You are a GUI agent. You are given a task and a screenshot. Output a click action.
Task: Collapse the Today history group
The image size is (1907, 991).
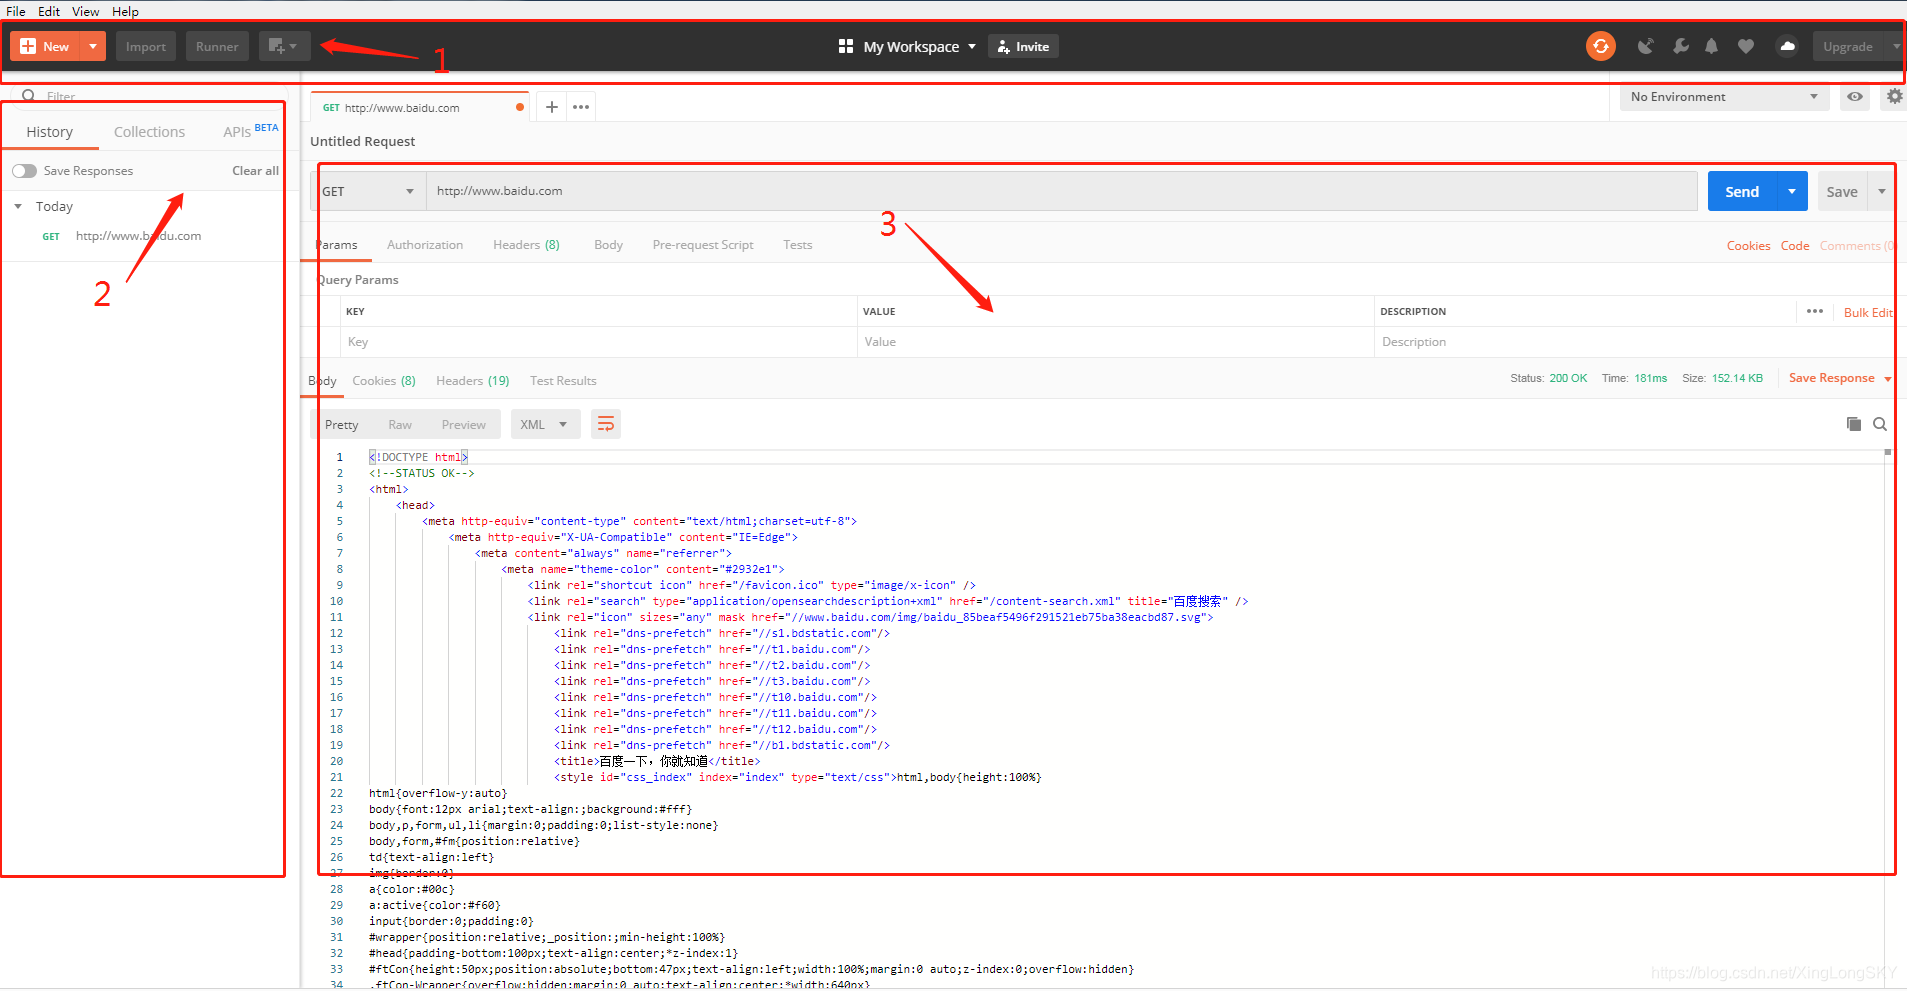(x=18, y=206)
